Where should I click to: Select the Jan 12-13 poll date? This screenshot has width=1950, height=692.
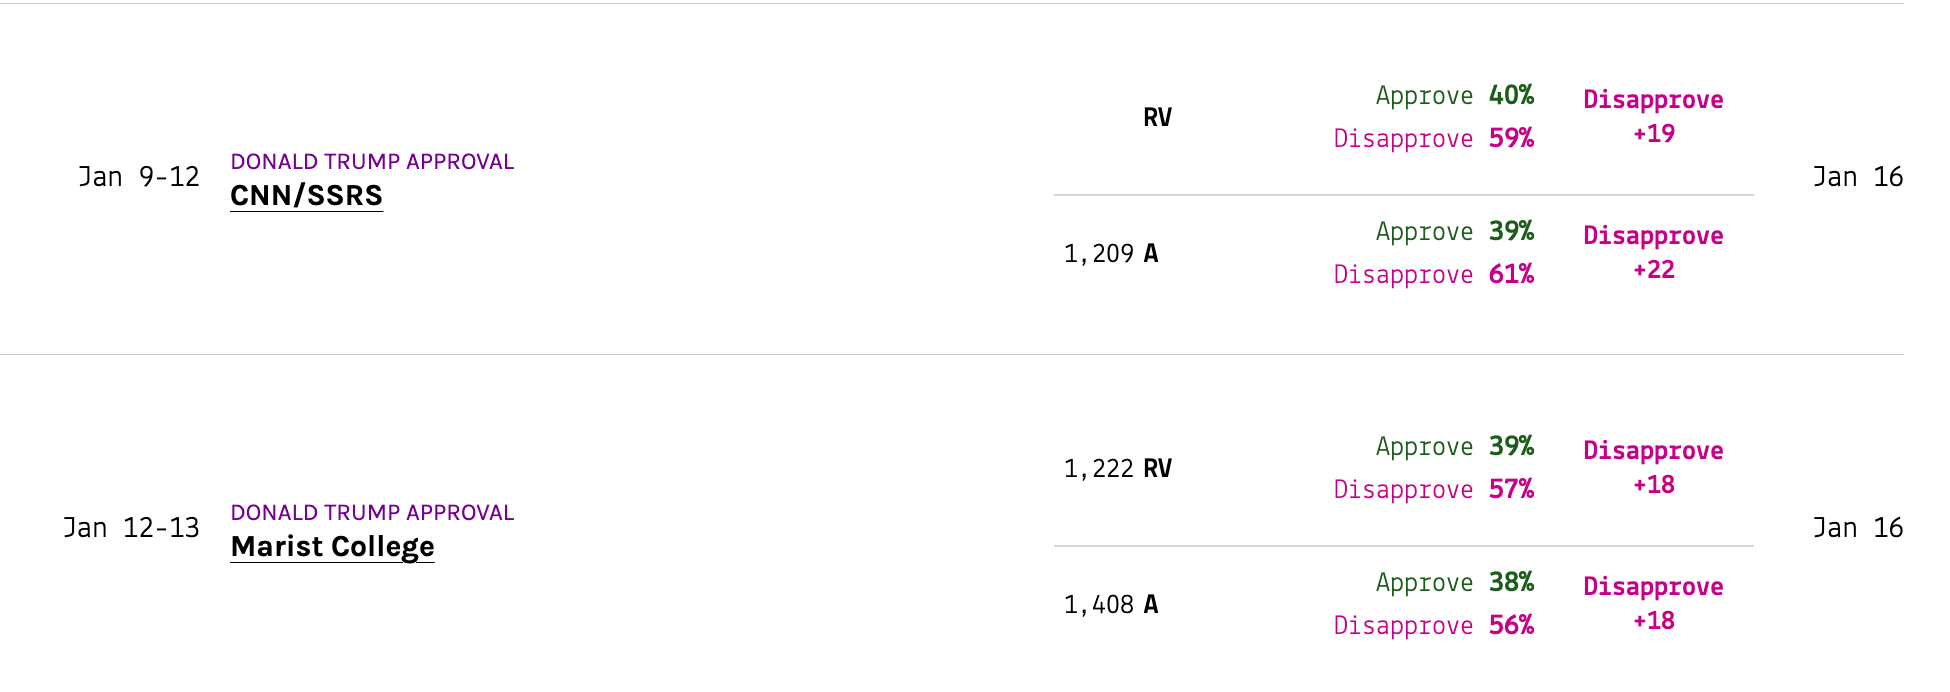pyautogui.click(x=131, y=528)
